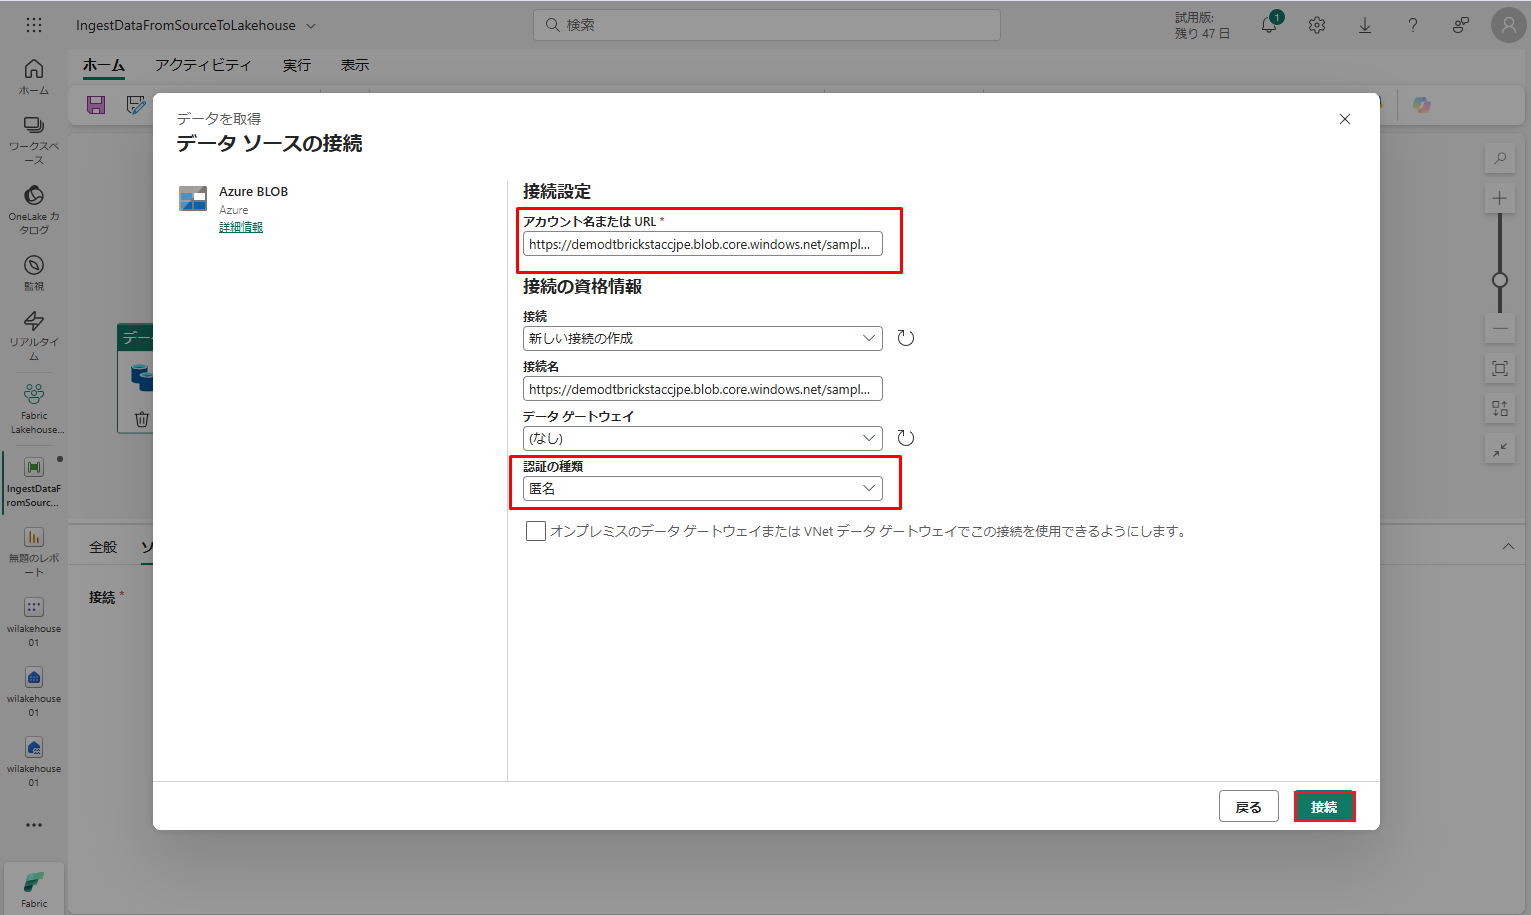Open the データ ゲートウェイ dropdown
Viewport: 1531px width, 915px height.
[703, 438]
